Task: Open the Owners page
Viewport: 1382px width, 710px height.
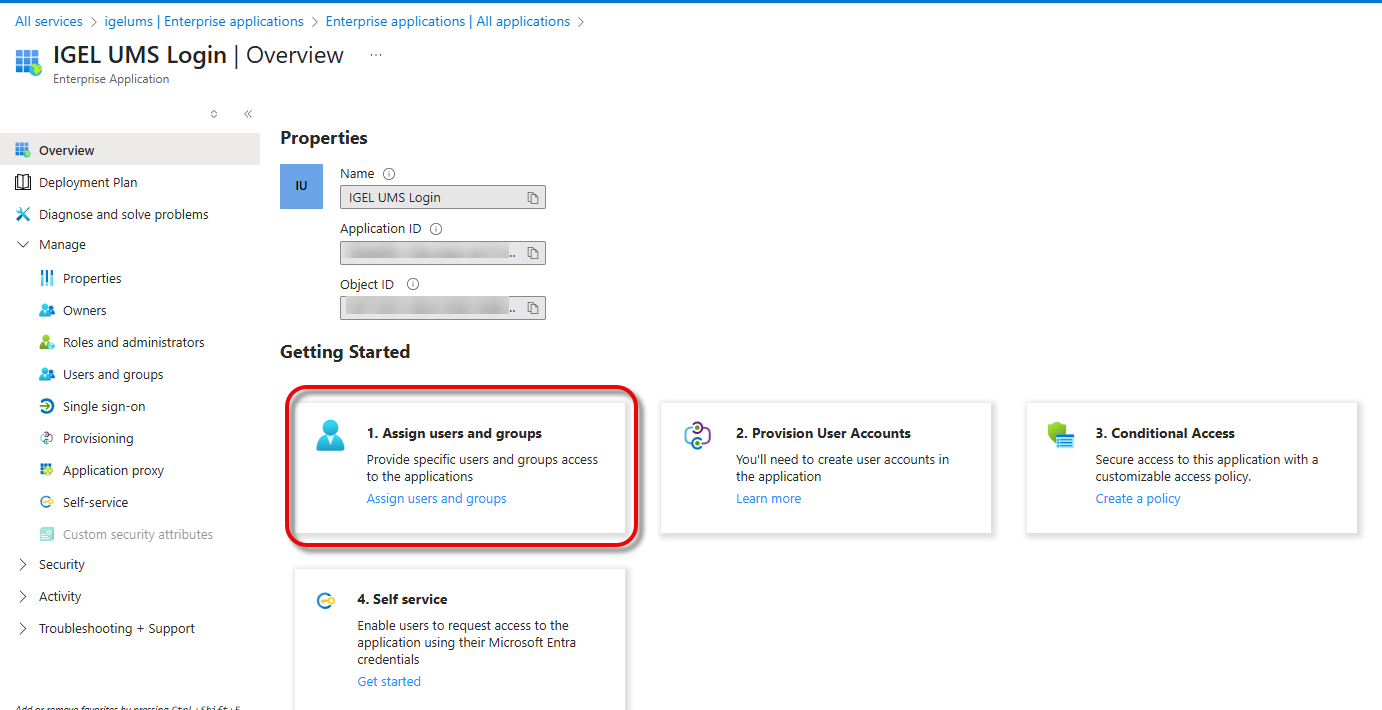Action: [83, 309]
